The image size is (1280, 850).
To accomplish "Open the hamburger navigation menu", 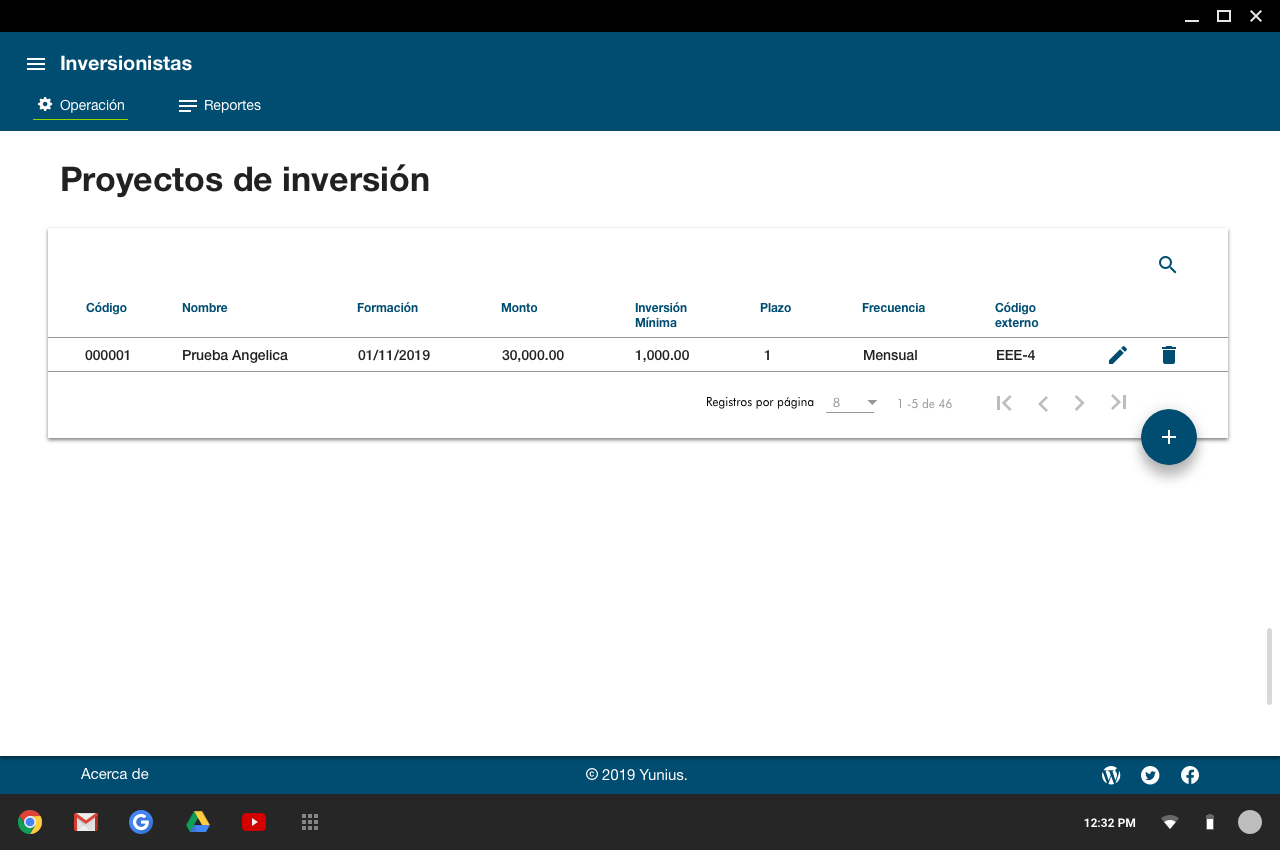I will click(x=36, y=64).
